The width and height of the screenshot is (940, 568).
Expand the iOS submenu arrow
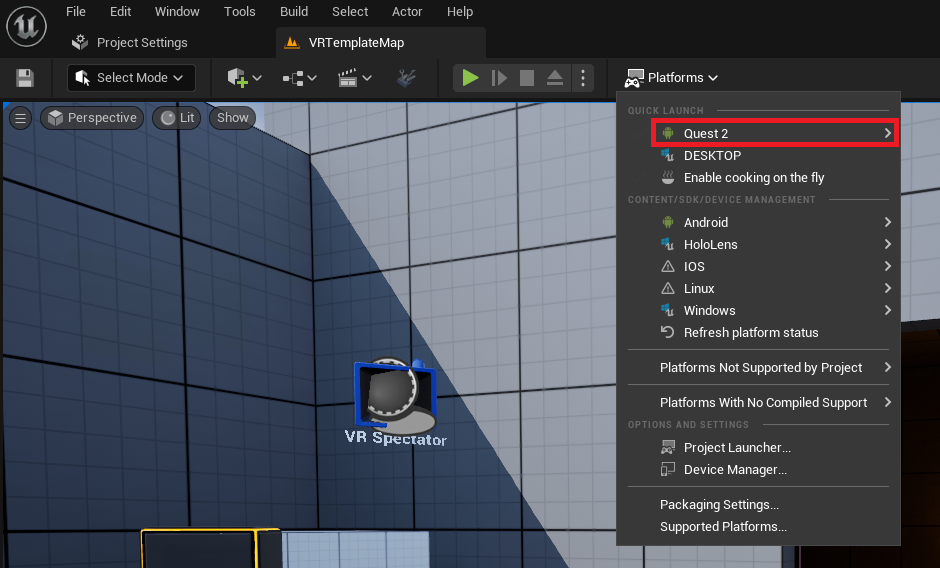[x=888, y=266]
